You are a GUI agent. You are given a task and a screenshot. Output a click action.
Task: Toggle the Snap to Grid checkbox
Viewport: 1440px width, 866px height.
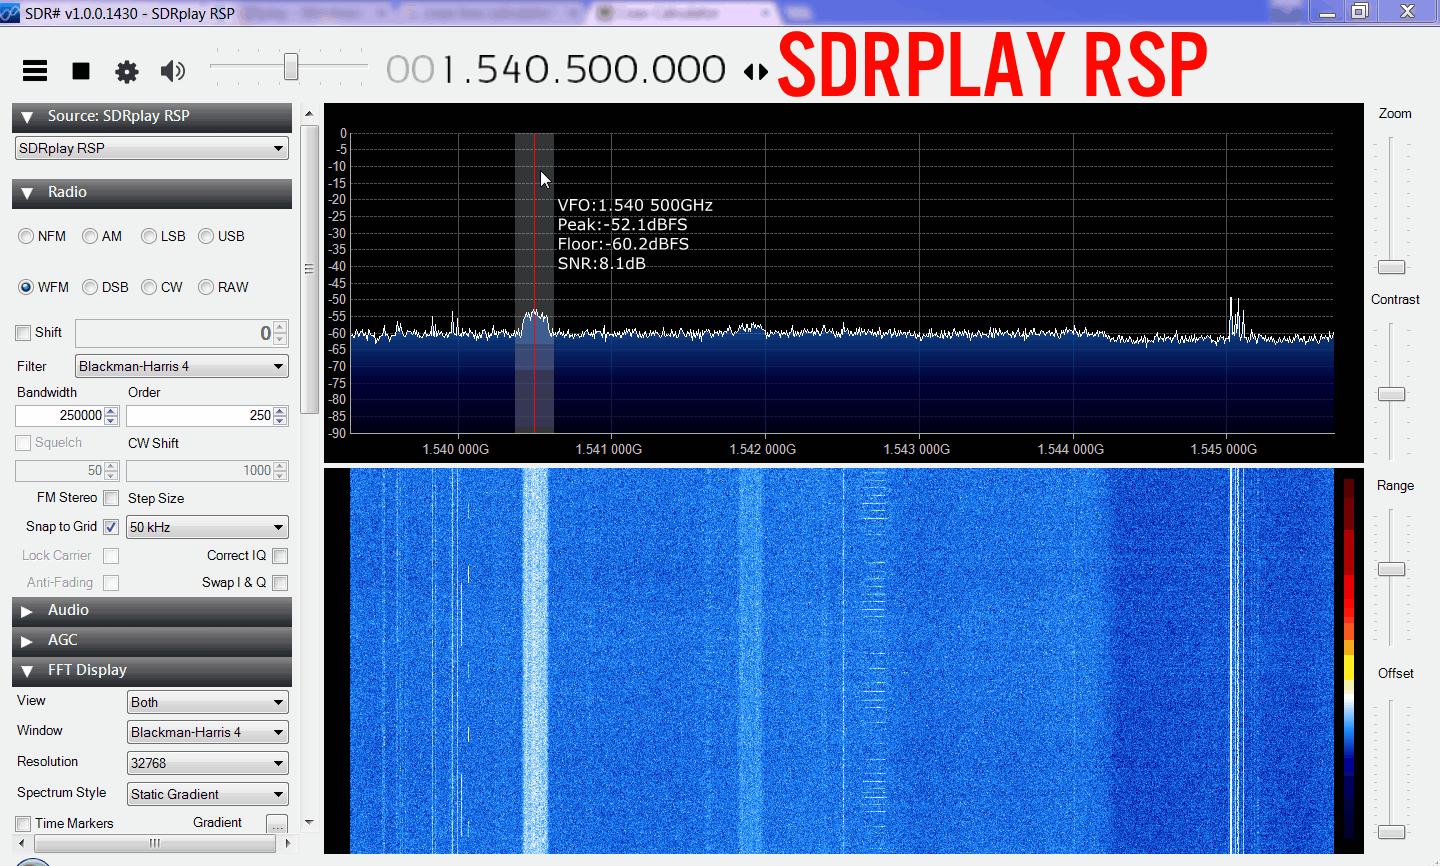coord(111,527)
